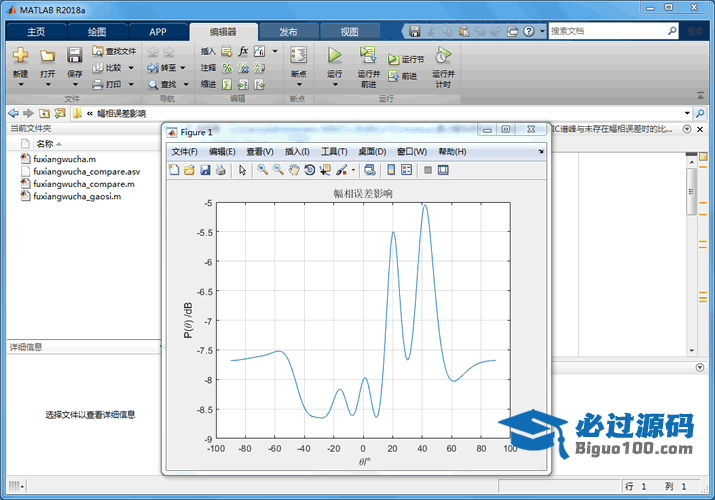Expand the current folder path dropdown

tap(687, 113)
